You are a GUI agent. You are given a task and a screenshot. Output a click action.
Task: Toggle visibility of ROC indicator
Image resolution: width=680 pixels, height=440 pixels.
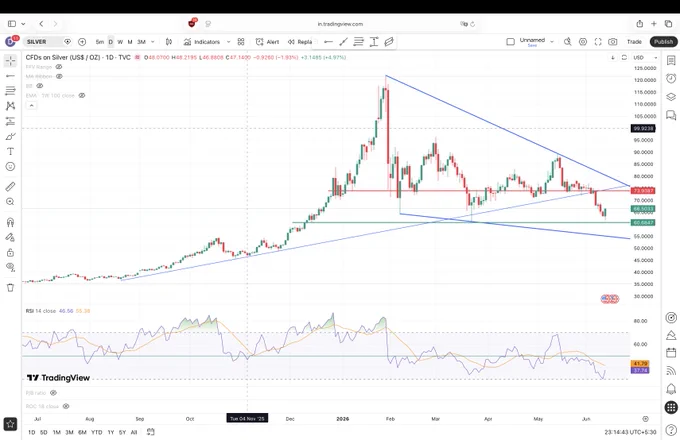click(66, 406)
